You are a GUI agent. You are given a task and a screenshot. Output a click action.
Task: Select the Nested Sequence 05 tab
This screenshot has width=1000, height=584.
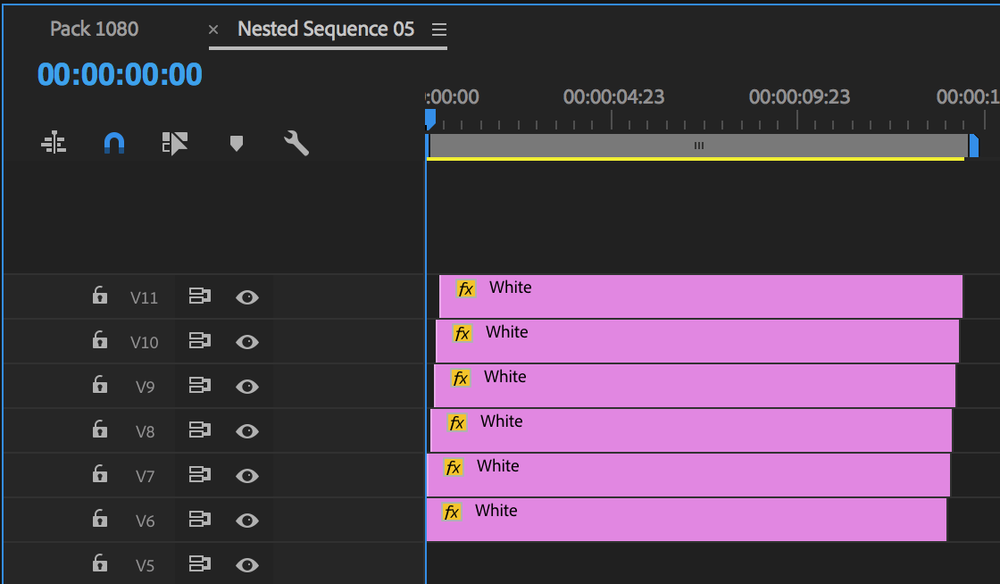pos(324,29)
